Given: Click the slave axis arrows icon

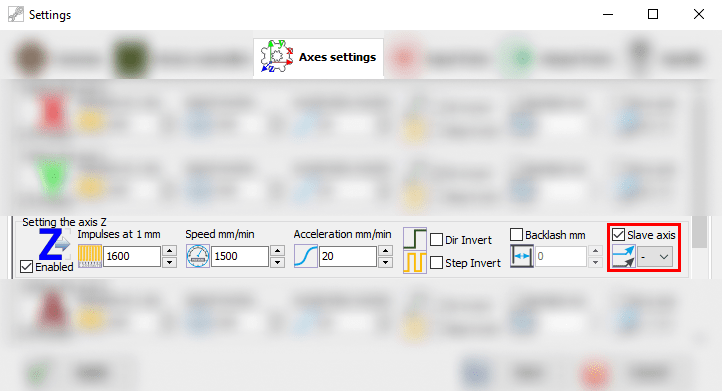Looking at the screenshot, I should pyautogui.click(x=623, y=257).
